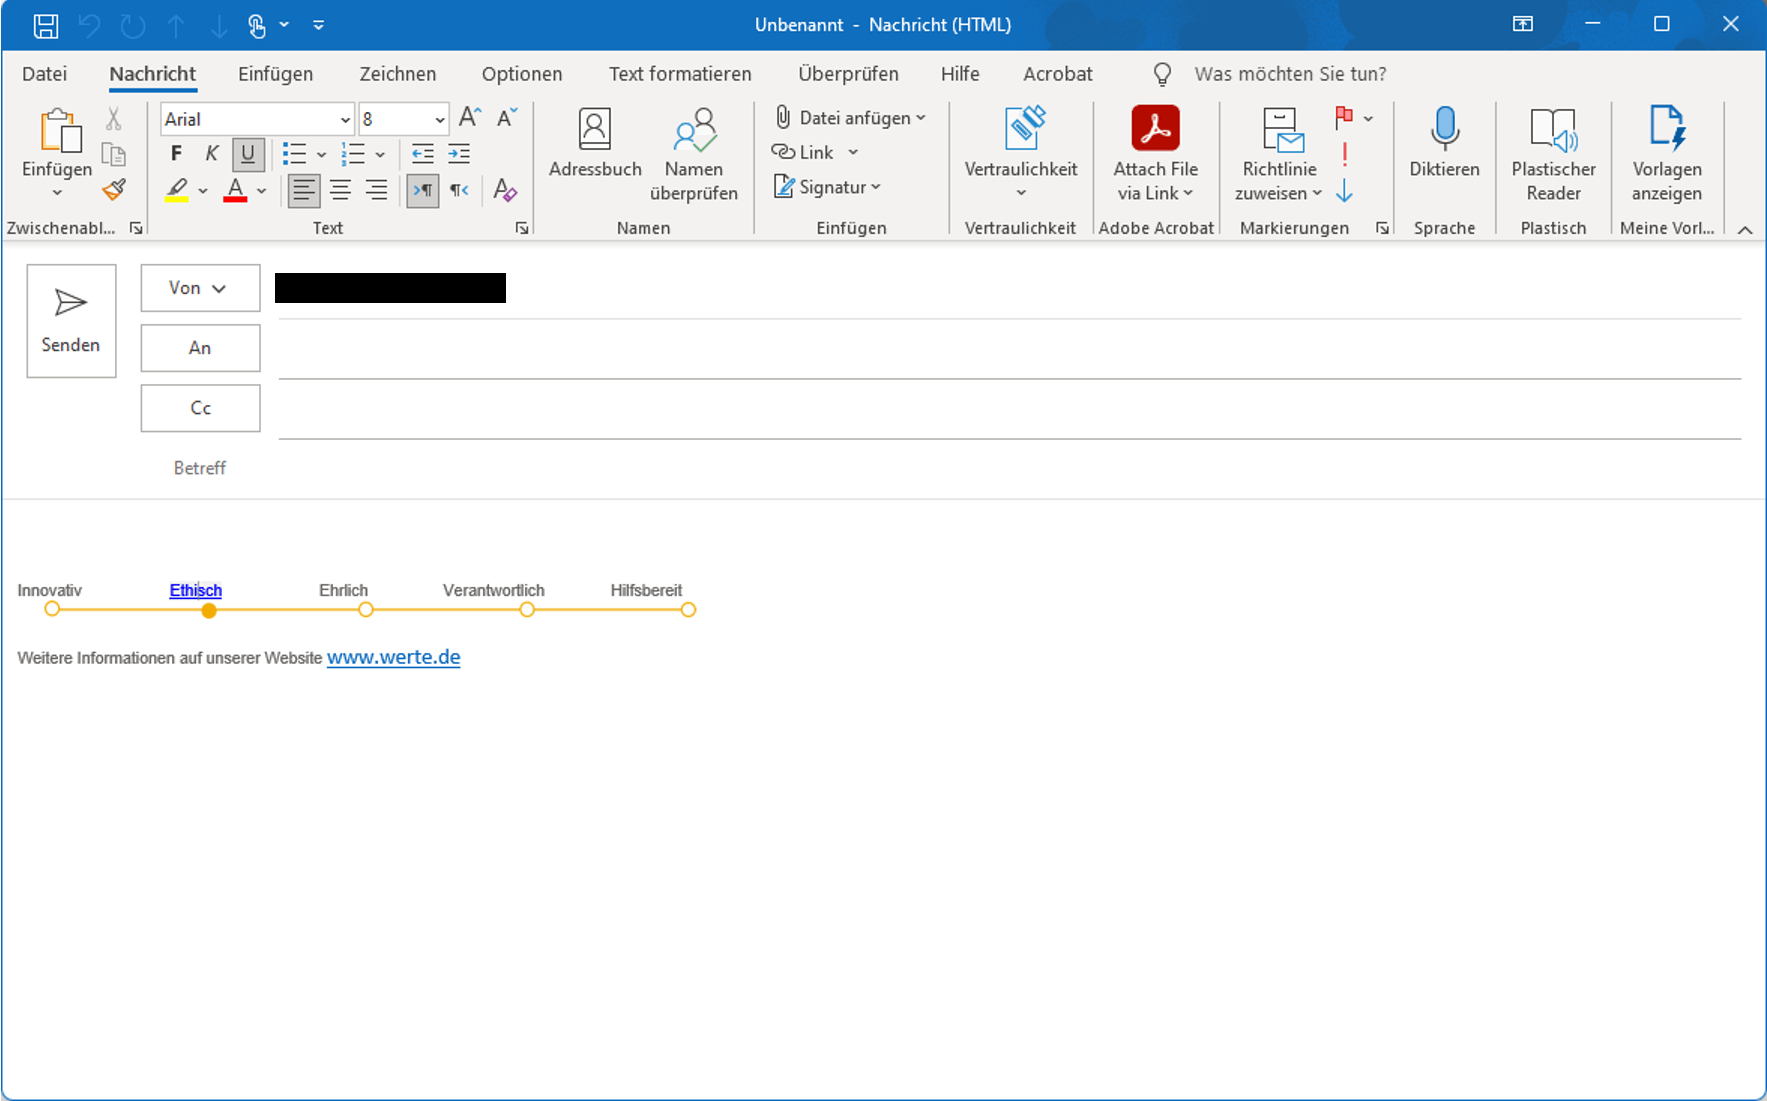Decrease the font size
Viewport: 1767px width, 1101px height.
507,118
